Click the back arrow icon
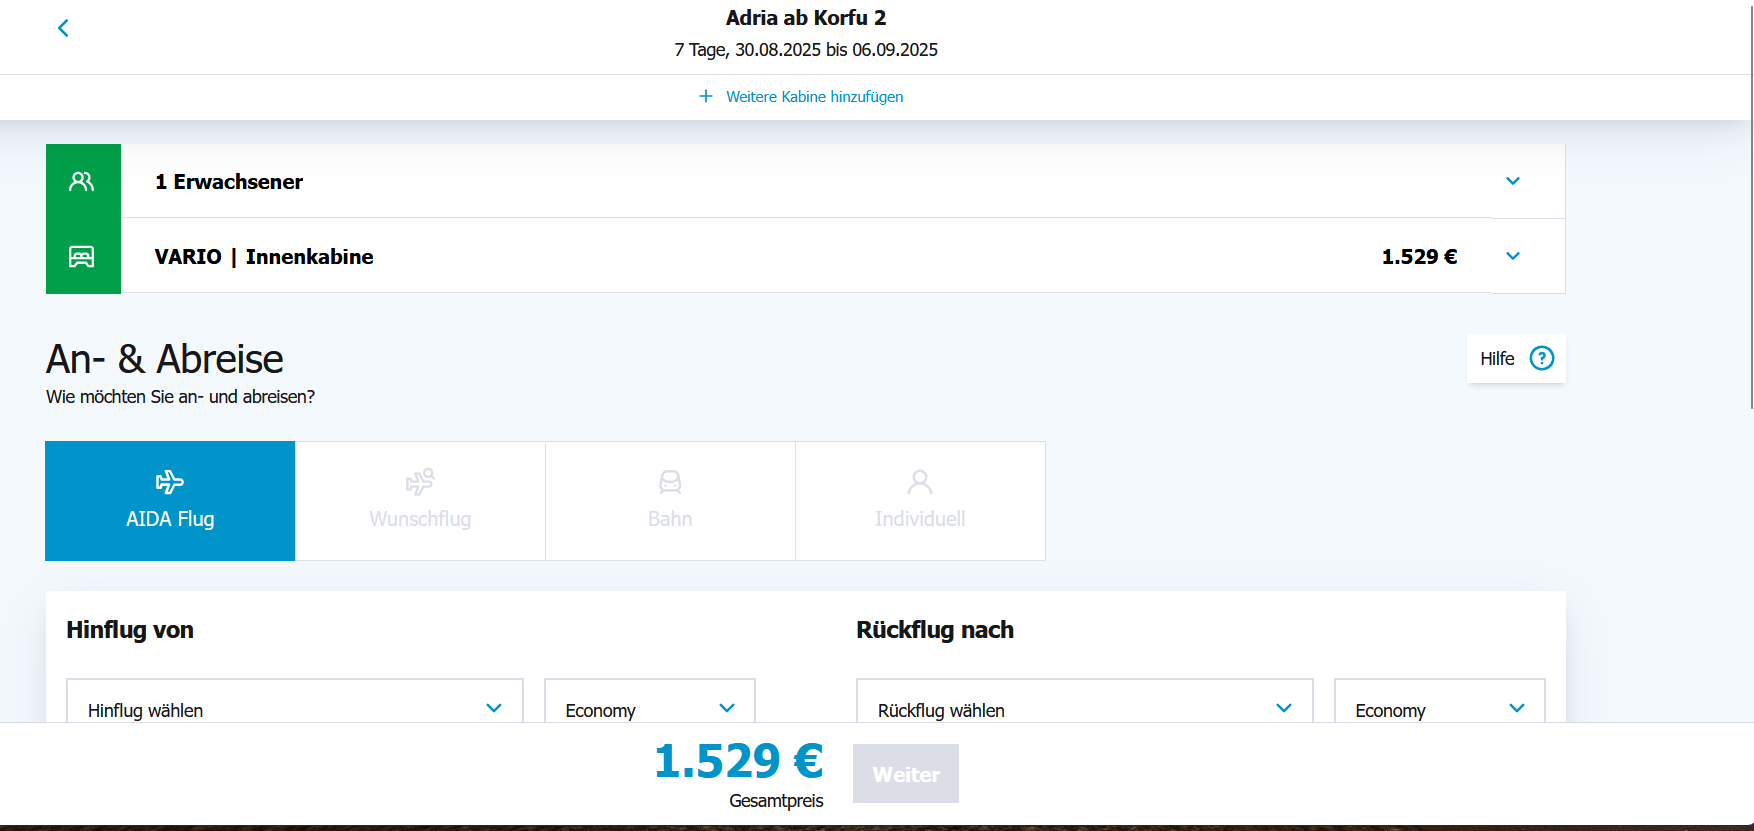Image resolution: width=1754 pixels, height=831 pixels. 63,28
